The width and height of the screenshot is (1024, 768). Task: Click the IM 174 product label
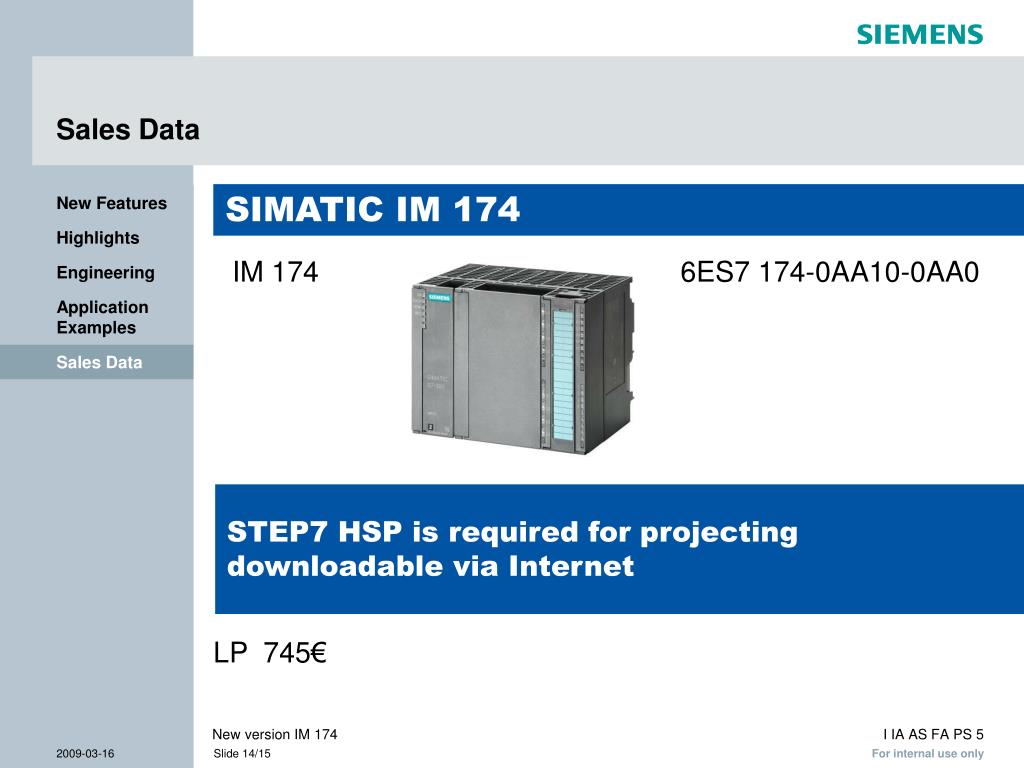tap(275, 272)
